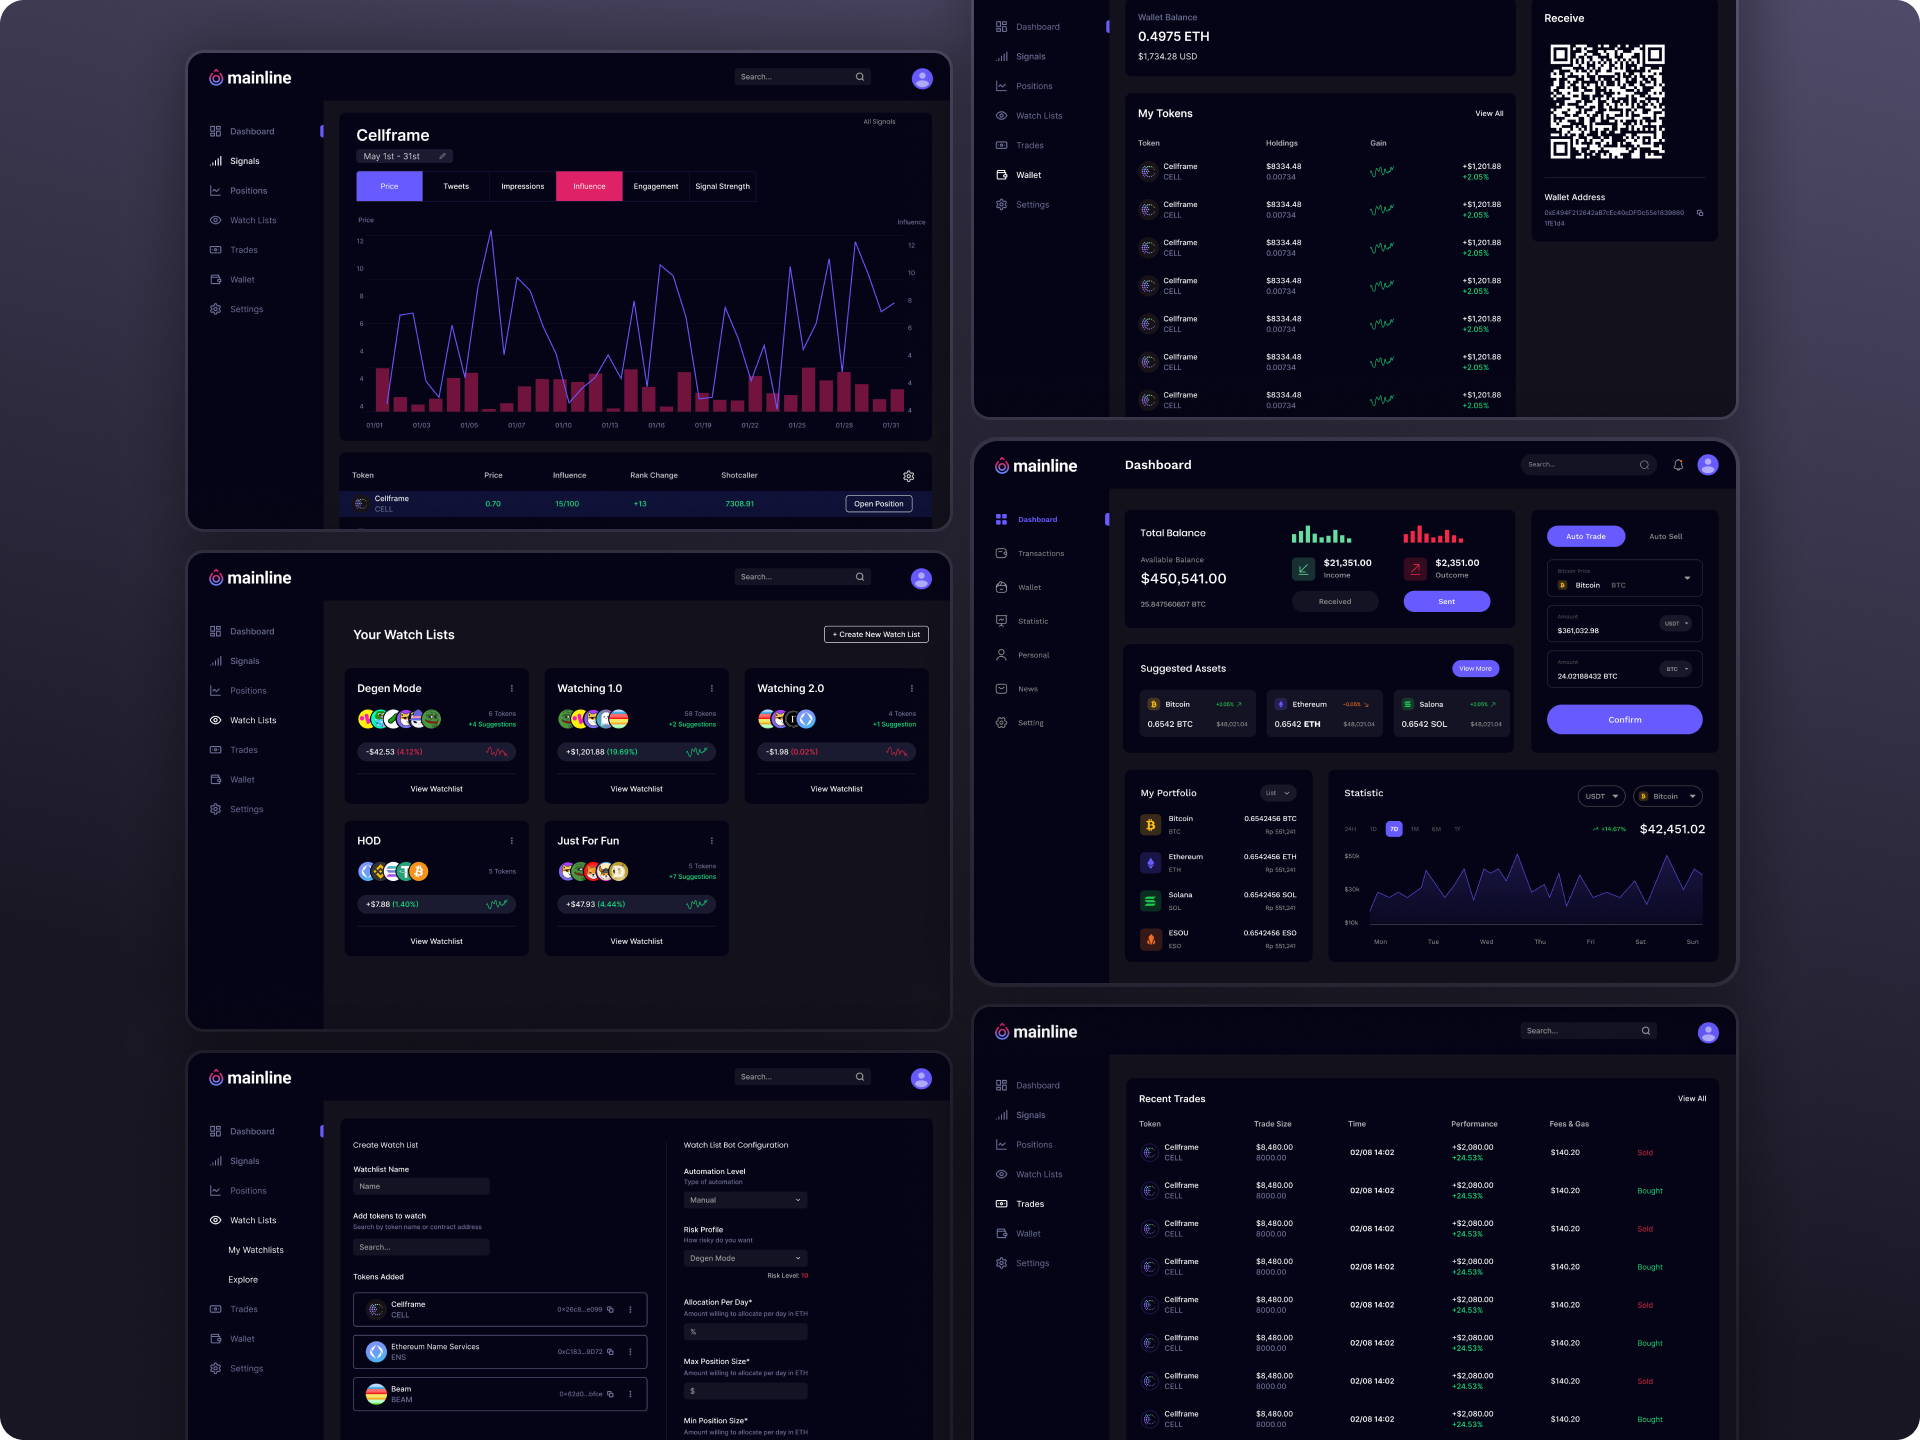Open the notifications bell in the Dashboard window

click(x=1678, y=465)
